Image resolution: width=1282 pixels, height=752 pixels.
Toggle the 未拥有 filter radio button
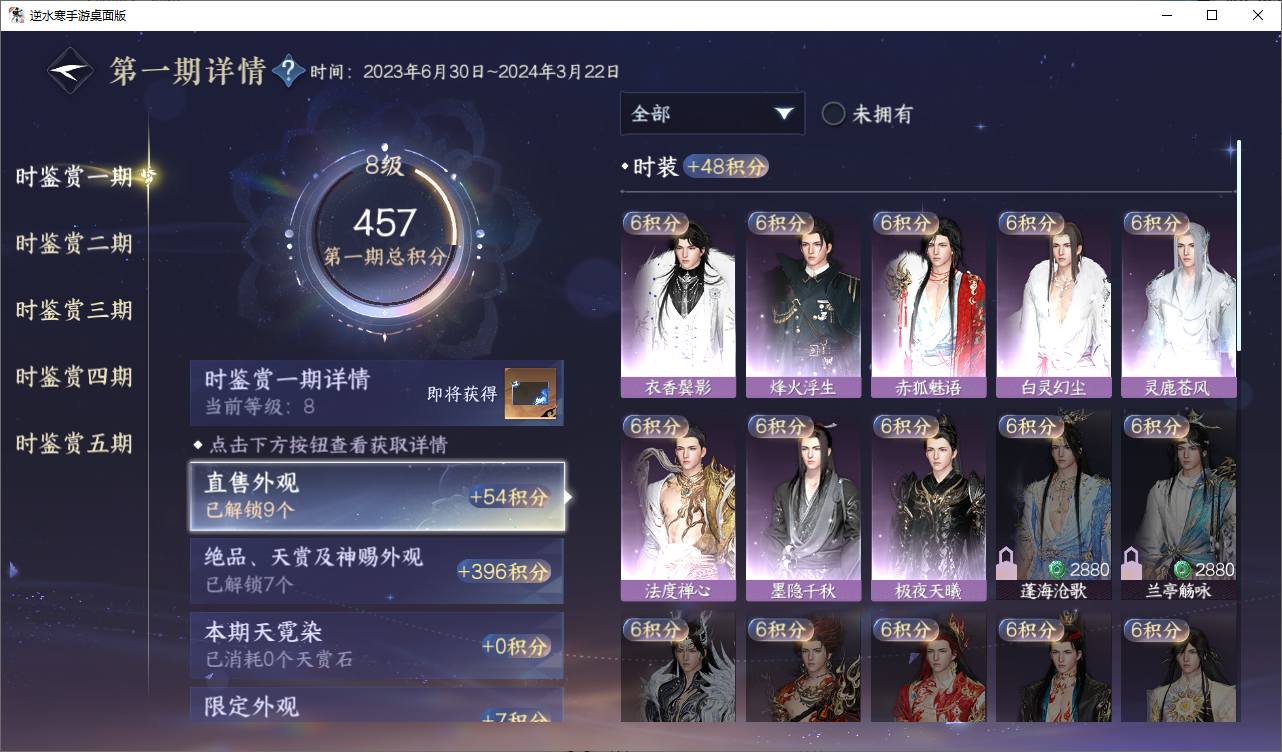(x=833, y=114)
